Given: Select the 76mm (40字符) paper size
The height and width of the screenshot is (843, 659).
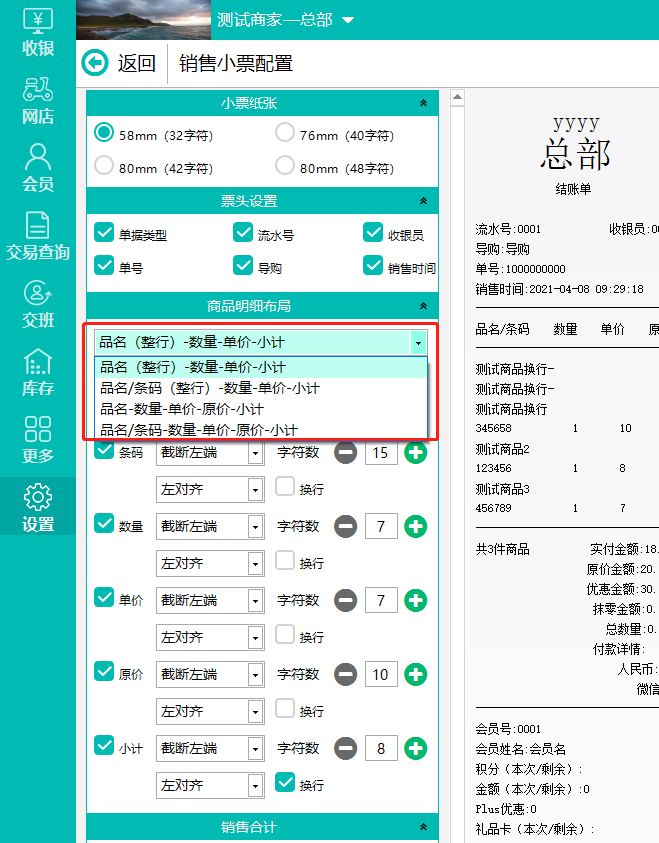Looking at the screenshot, I should pos(285,133).
